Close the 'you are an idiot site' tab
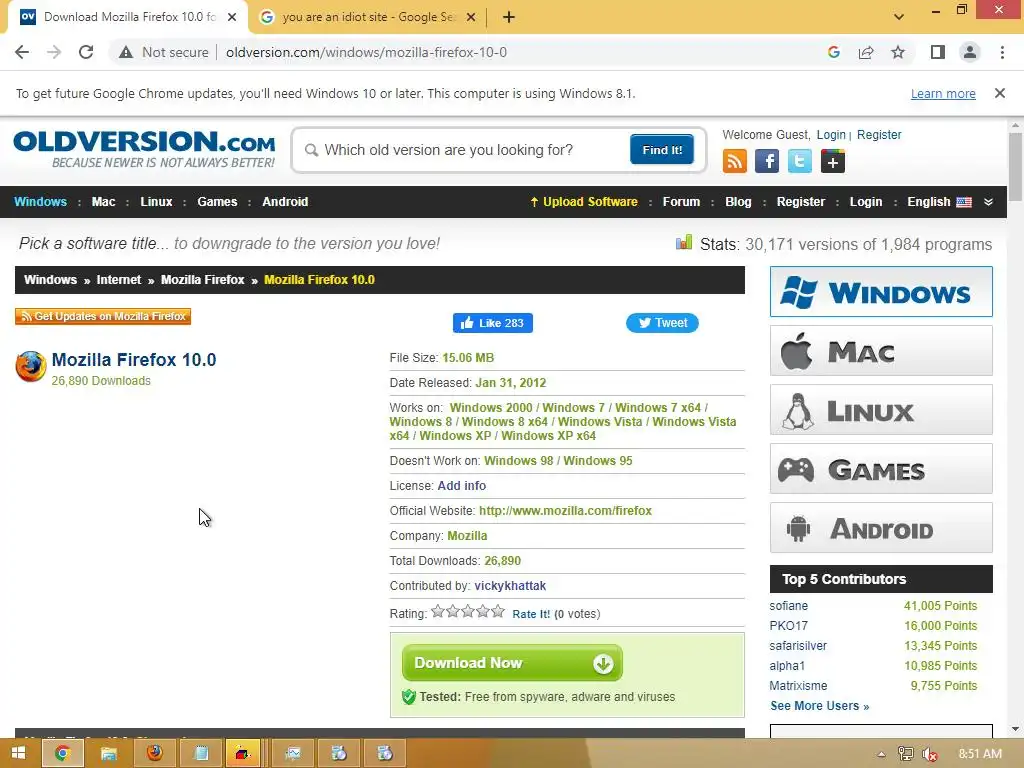 (x=471, y=17)
